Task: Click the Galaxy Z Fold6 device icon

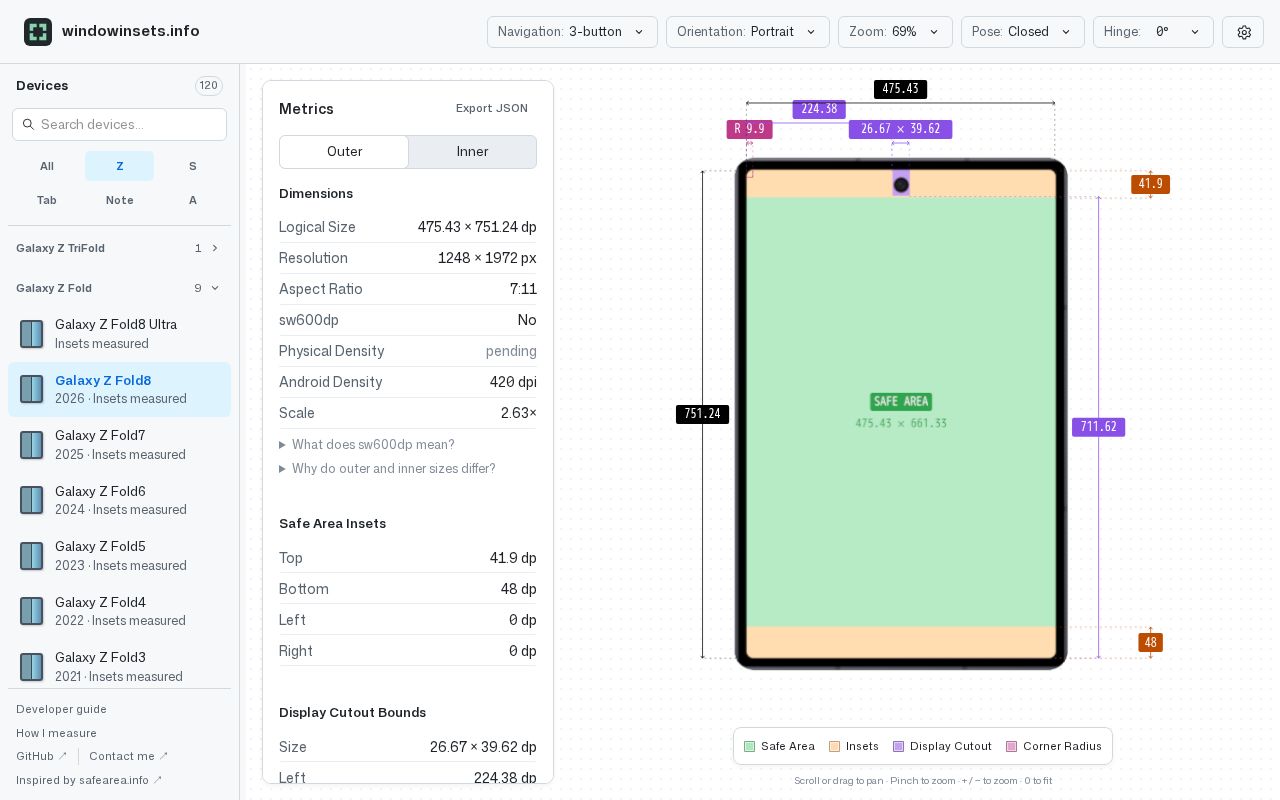Action: 32,500
